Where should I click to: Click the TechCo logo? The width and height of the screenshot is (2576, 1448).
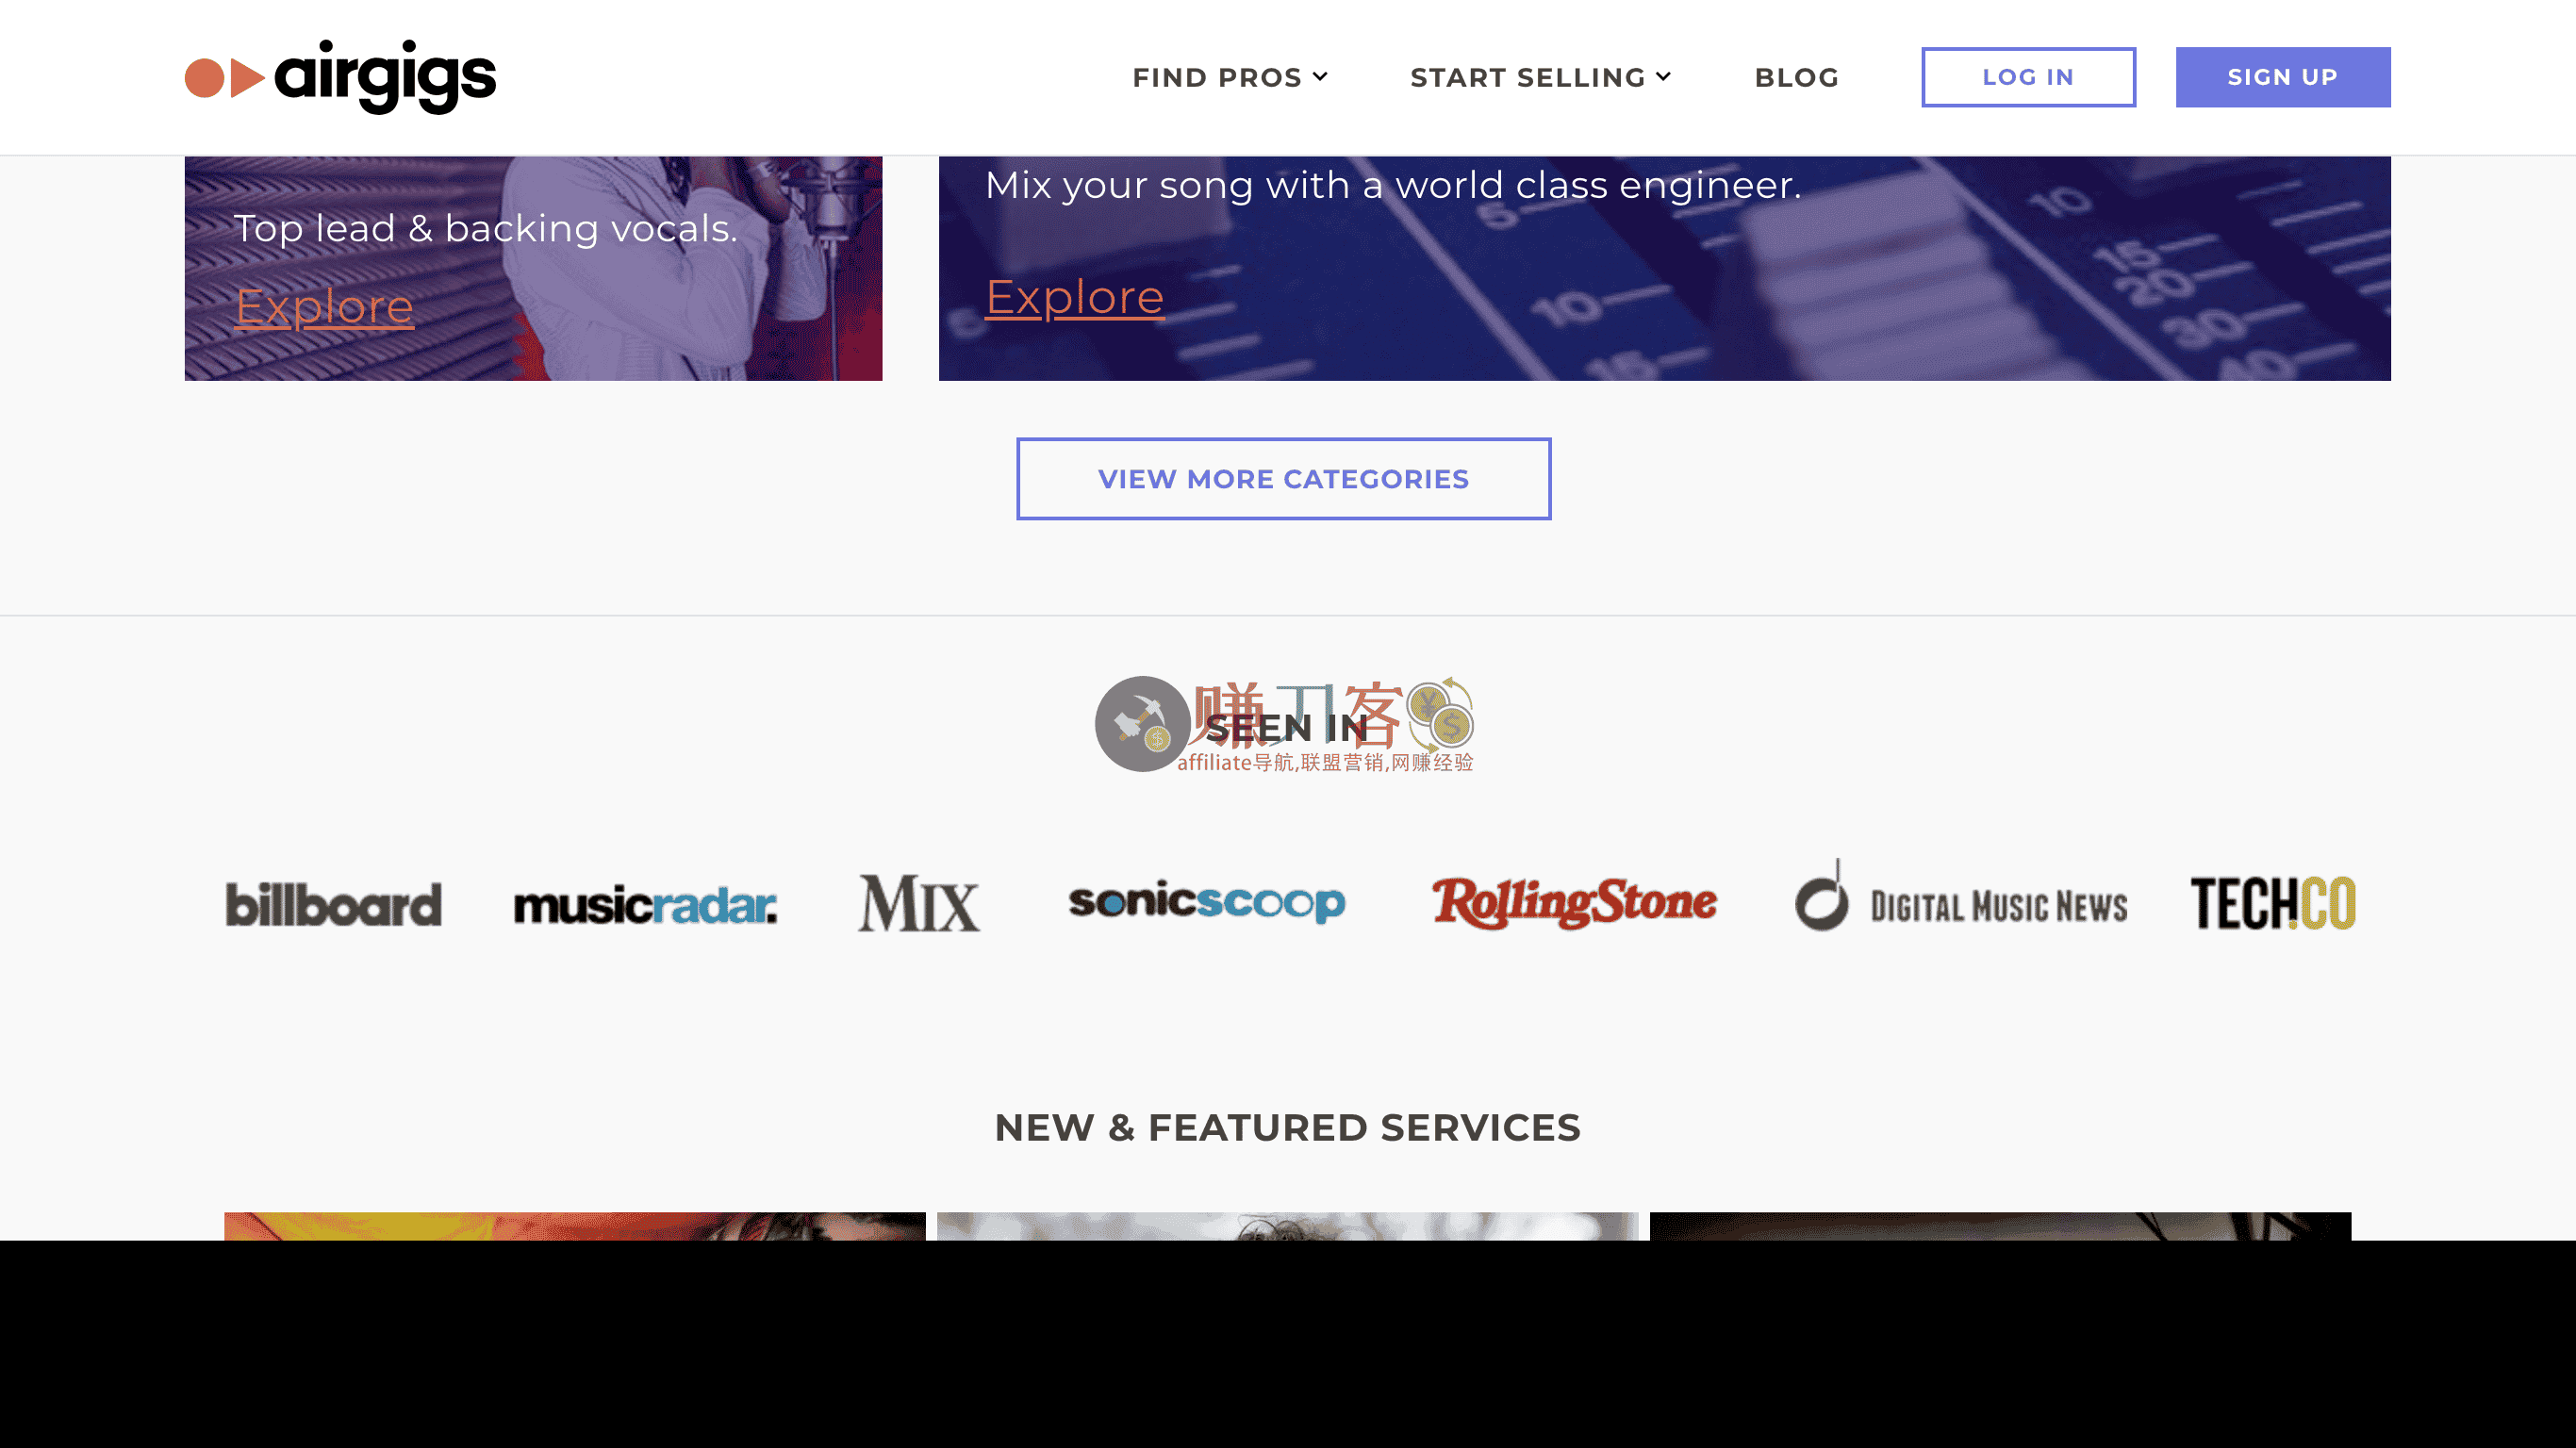point(2273,903)
